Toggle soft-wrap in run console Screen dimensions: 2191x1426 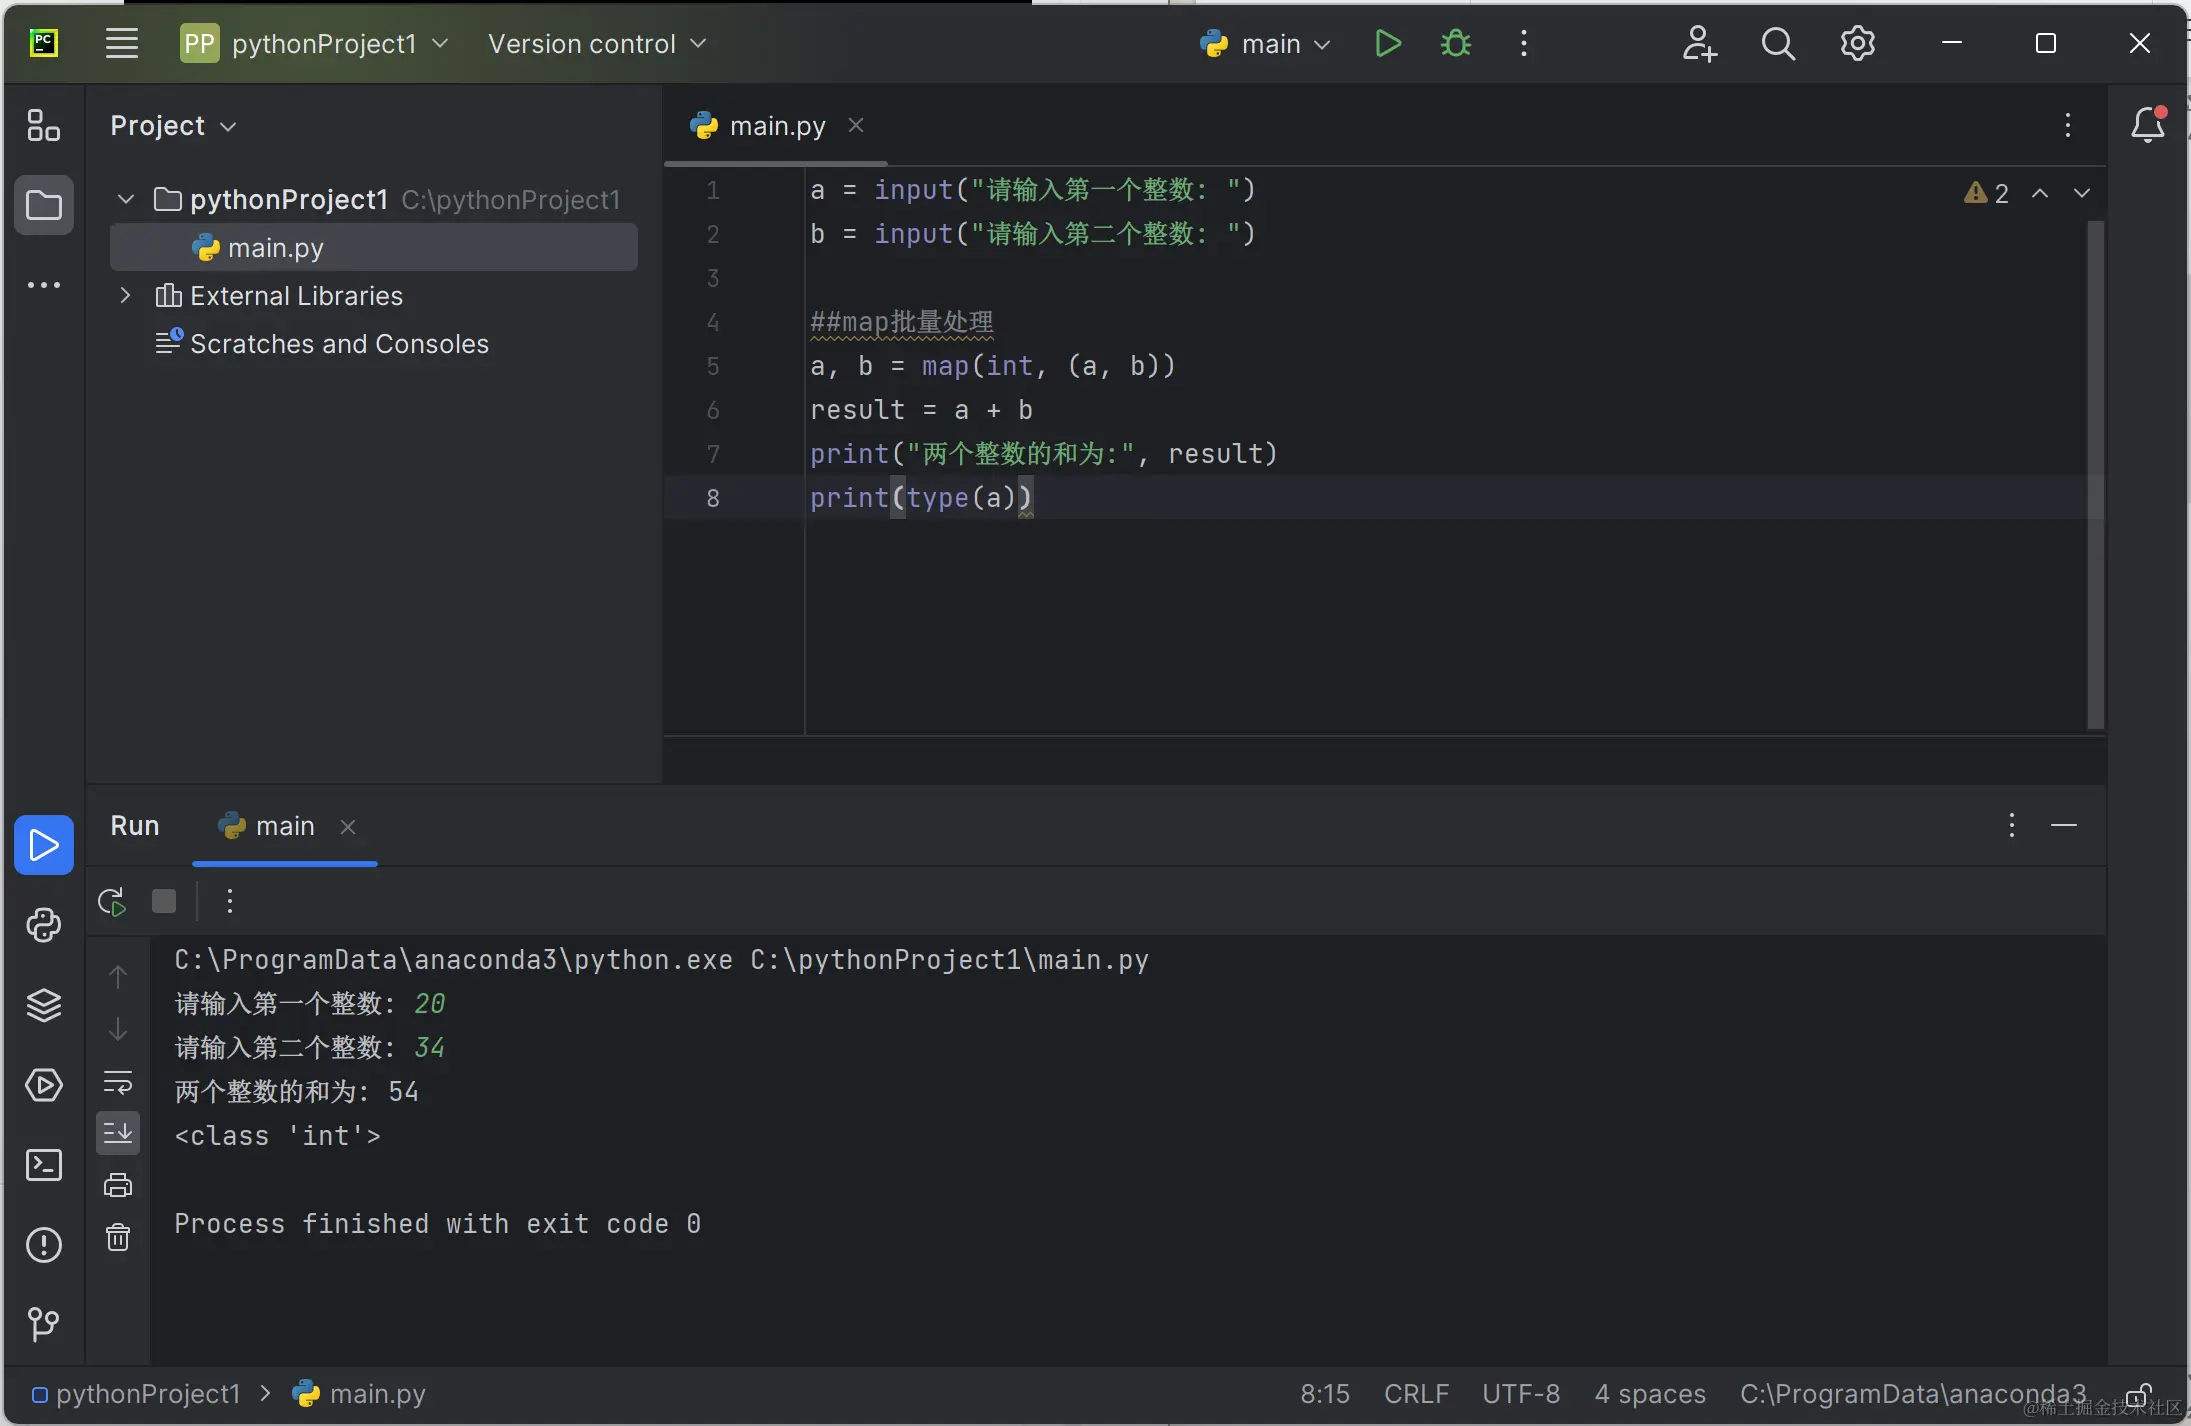coord(118,1082)
